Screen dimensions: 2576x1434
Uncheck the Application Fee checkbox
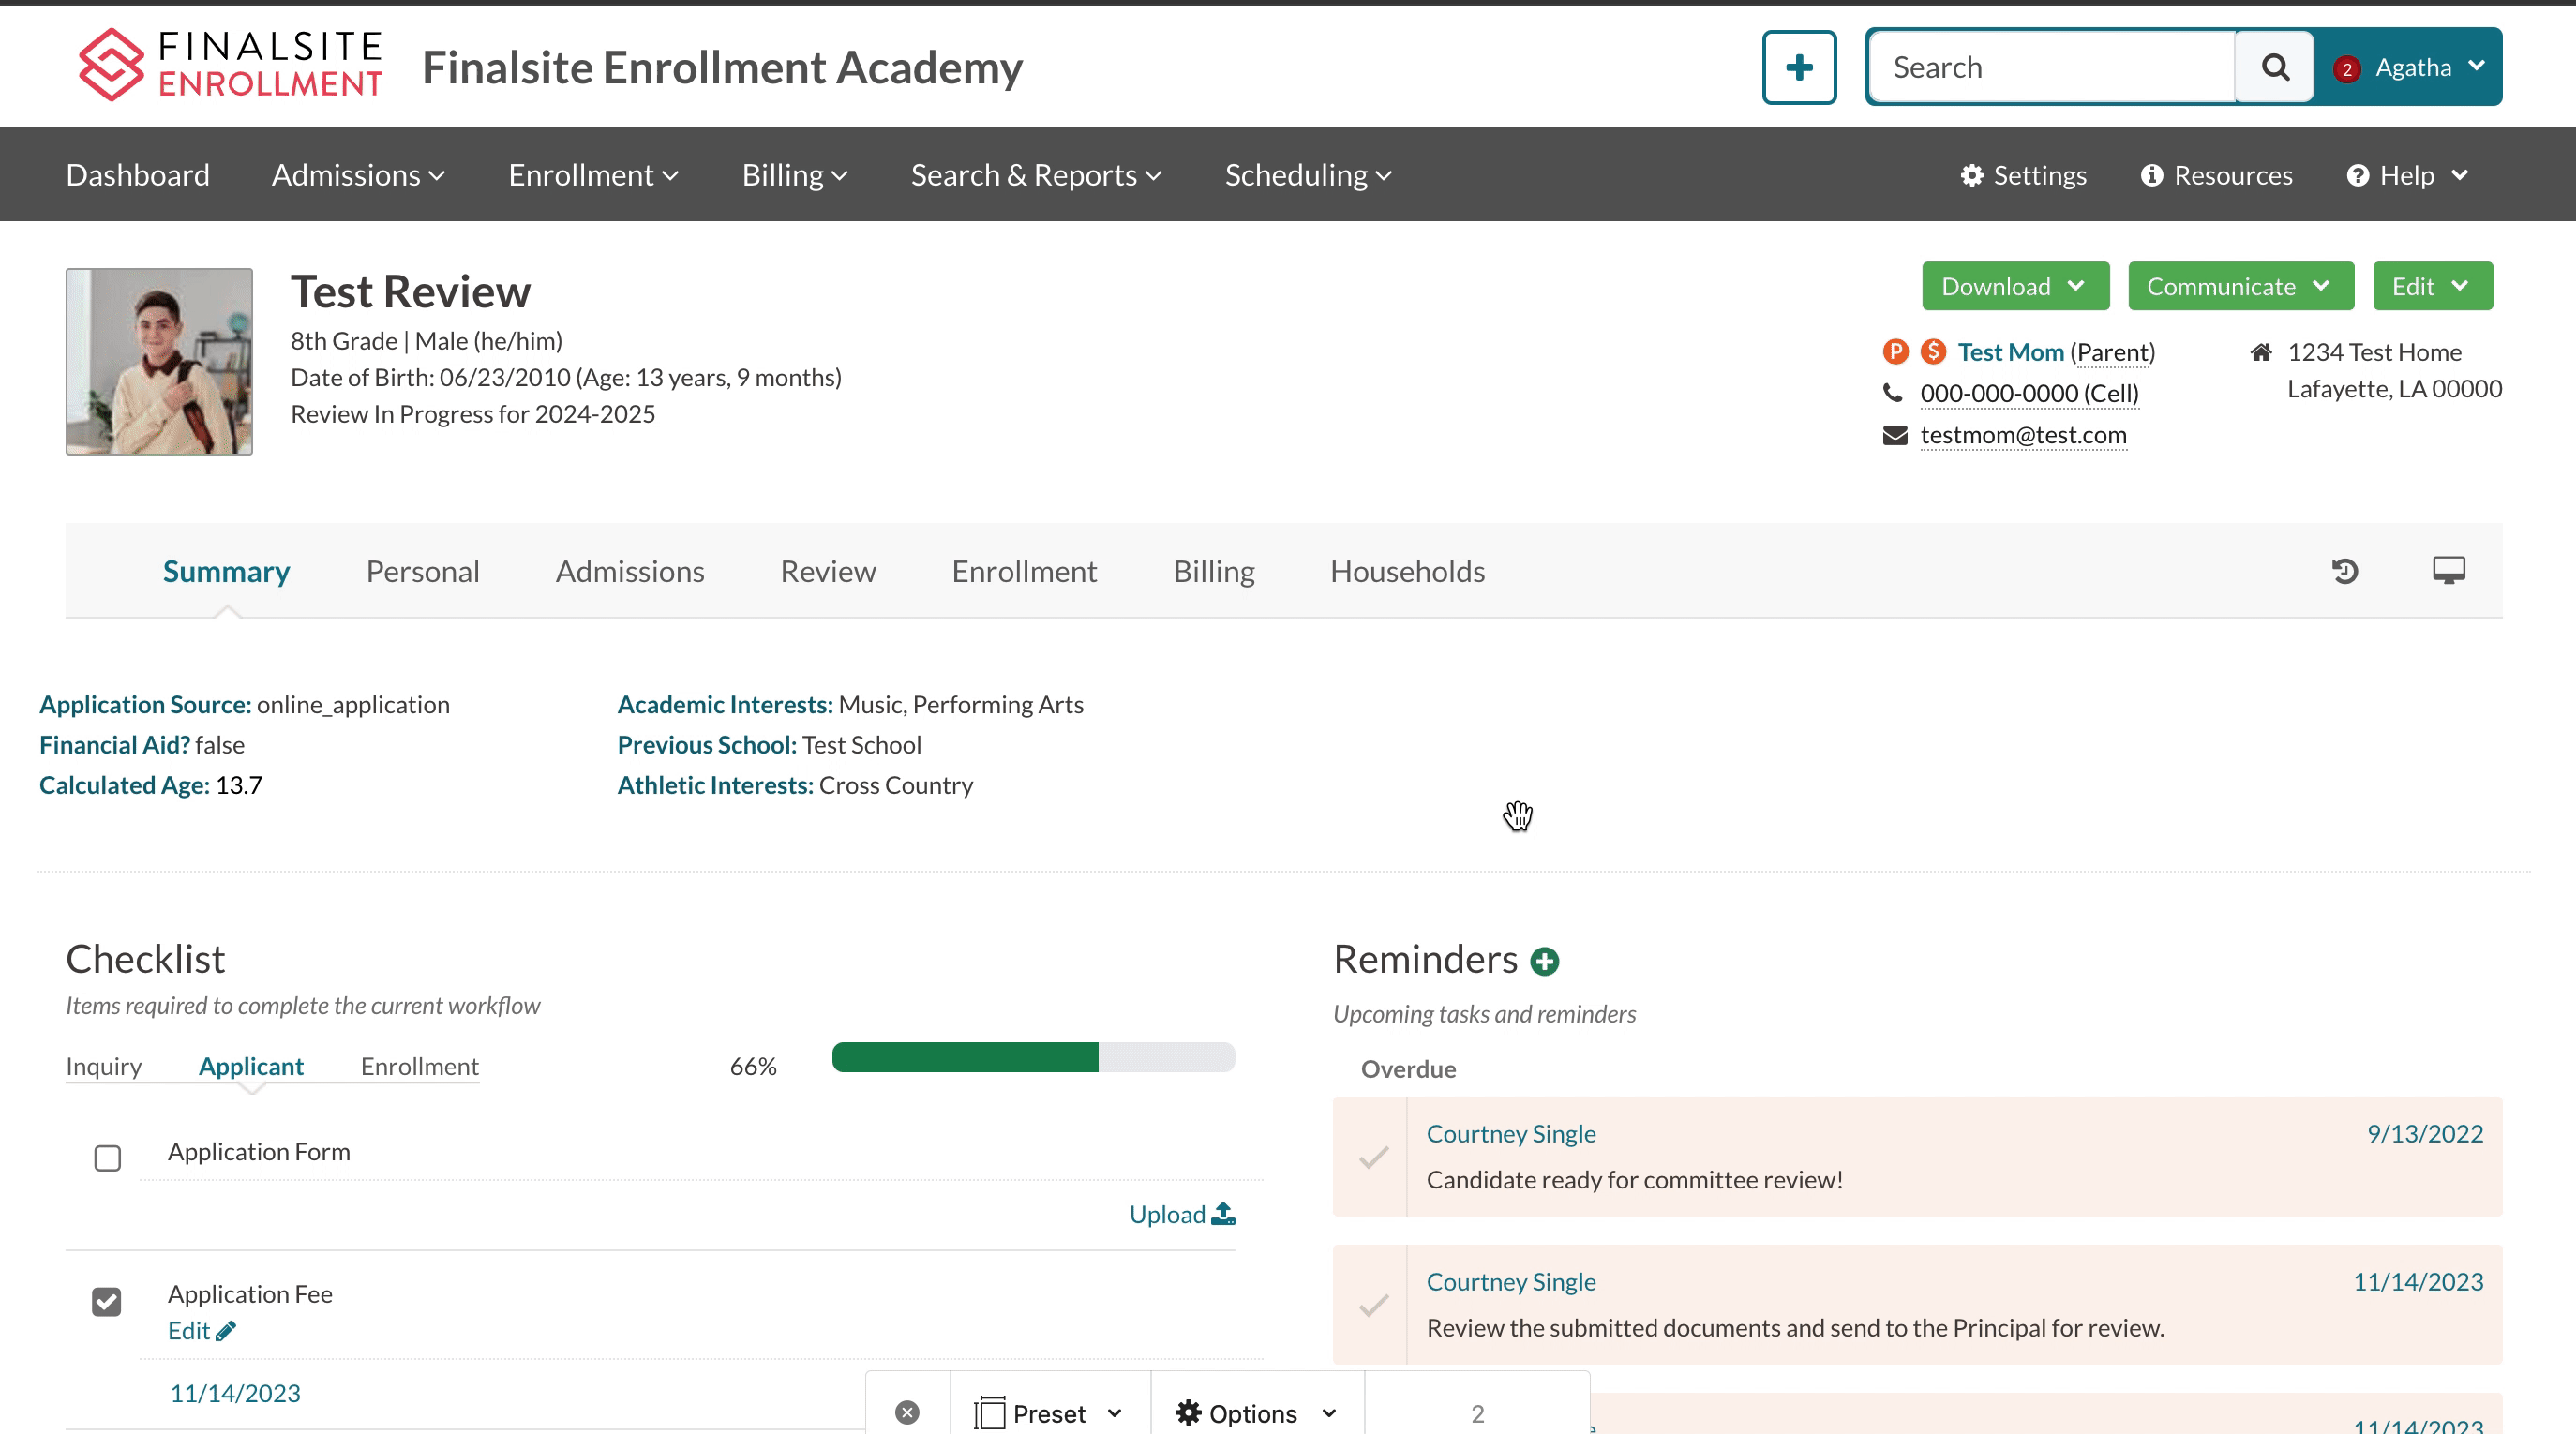click(107, 1301)
